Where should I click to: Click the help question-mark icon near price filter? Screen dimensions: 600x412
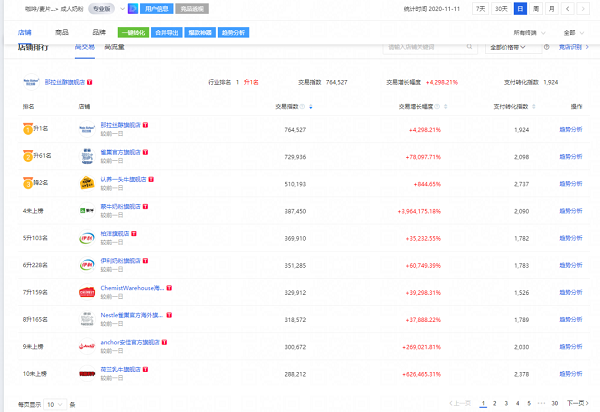[546, 47]
